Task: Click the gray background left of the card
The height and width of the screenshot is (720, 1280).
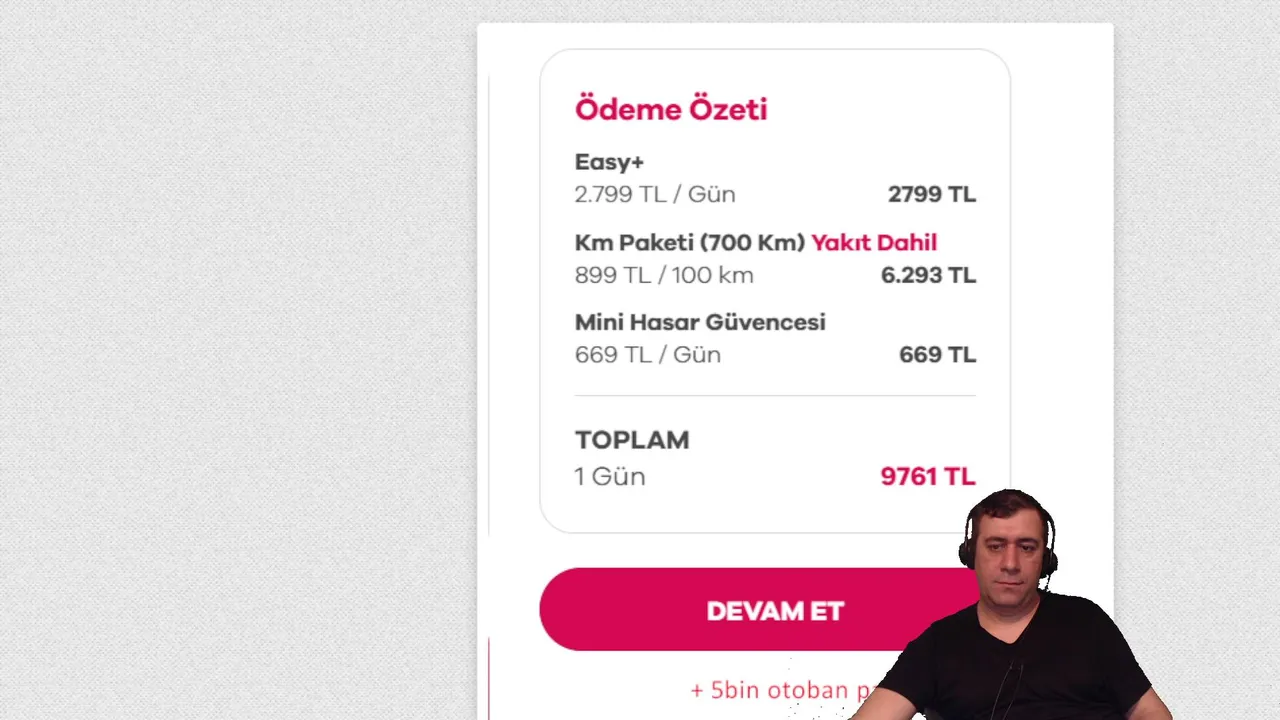Action: point(240,360)
